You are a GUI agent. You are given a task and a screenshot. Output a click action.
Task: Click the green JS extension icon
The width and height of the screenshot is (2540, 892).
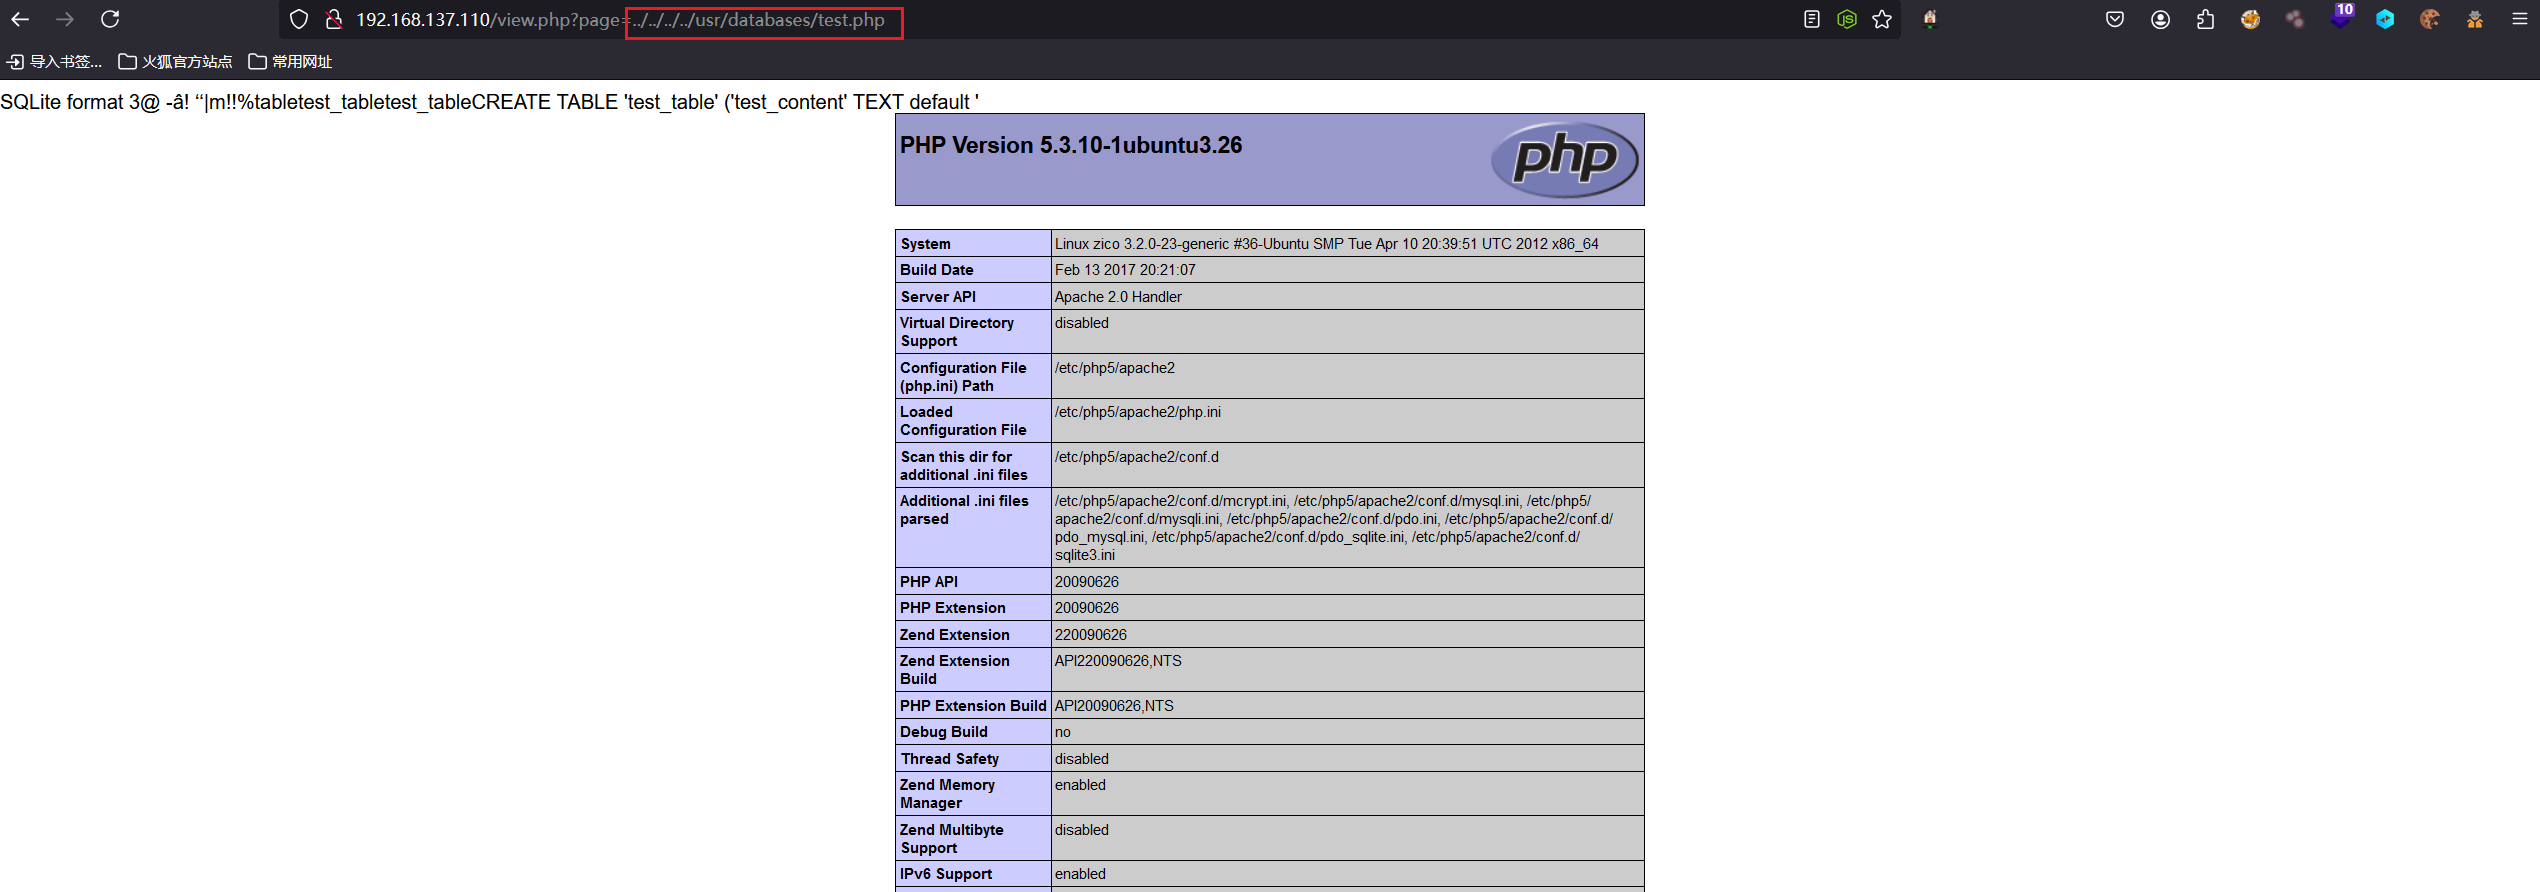click(1847, 19)
